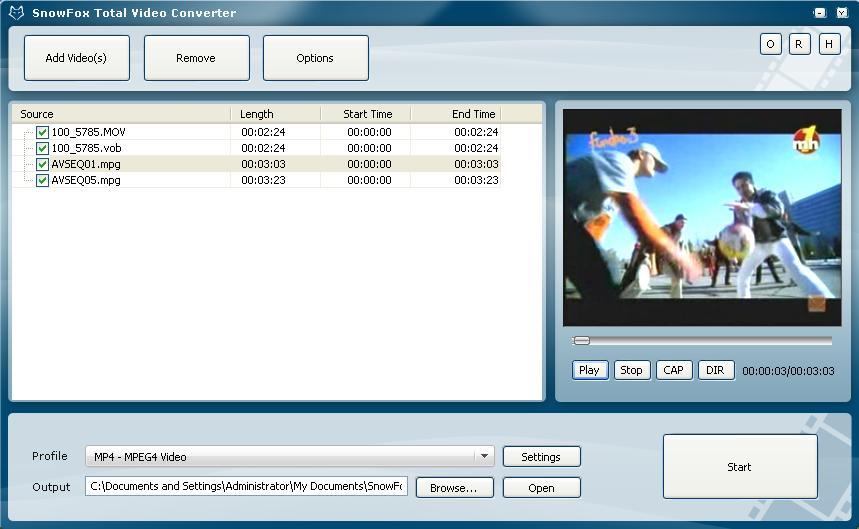Screen dimensions: 859x529
Task: Click Browse to choose output folder
Action: 454,488
